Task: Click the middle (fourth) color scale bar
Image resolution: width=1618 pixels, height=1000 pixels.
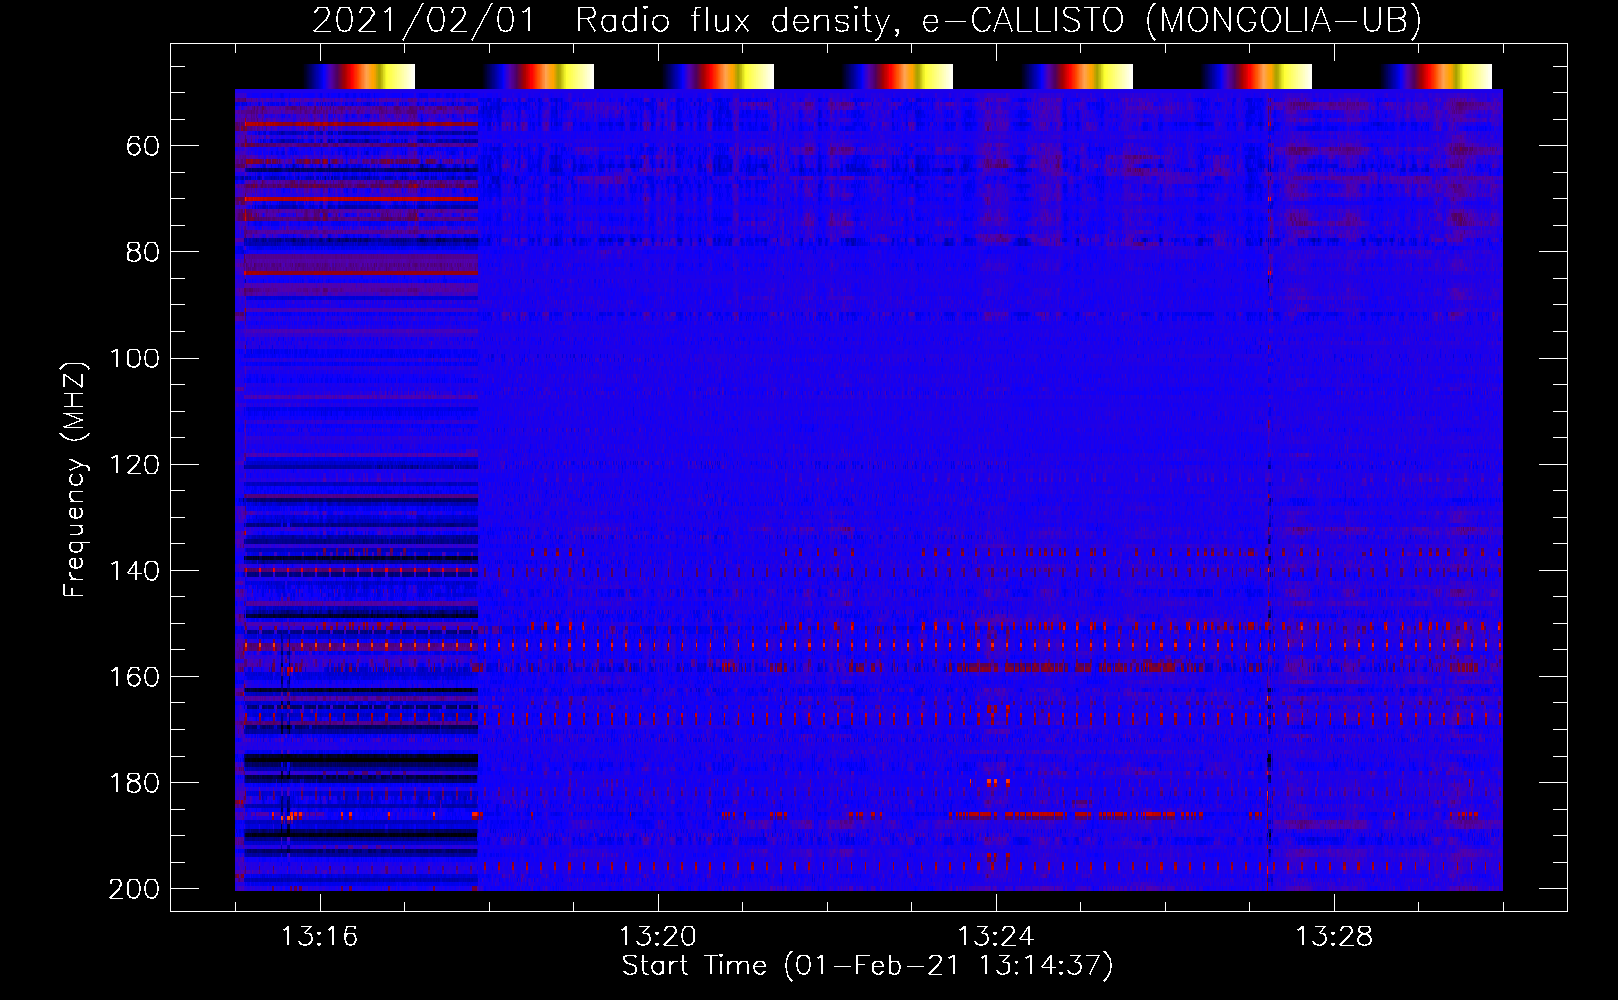Action: point(898,76)
